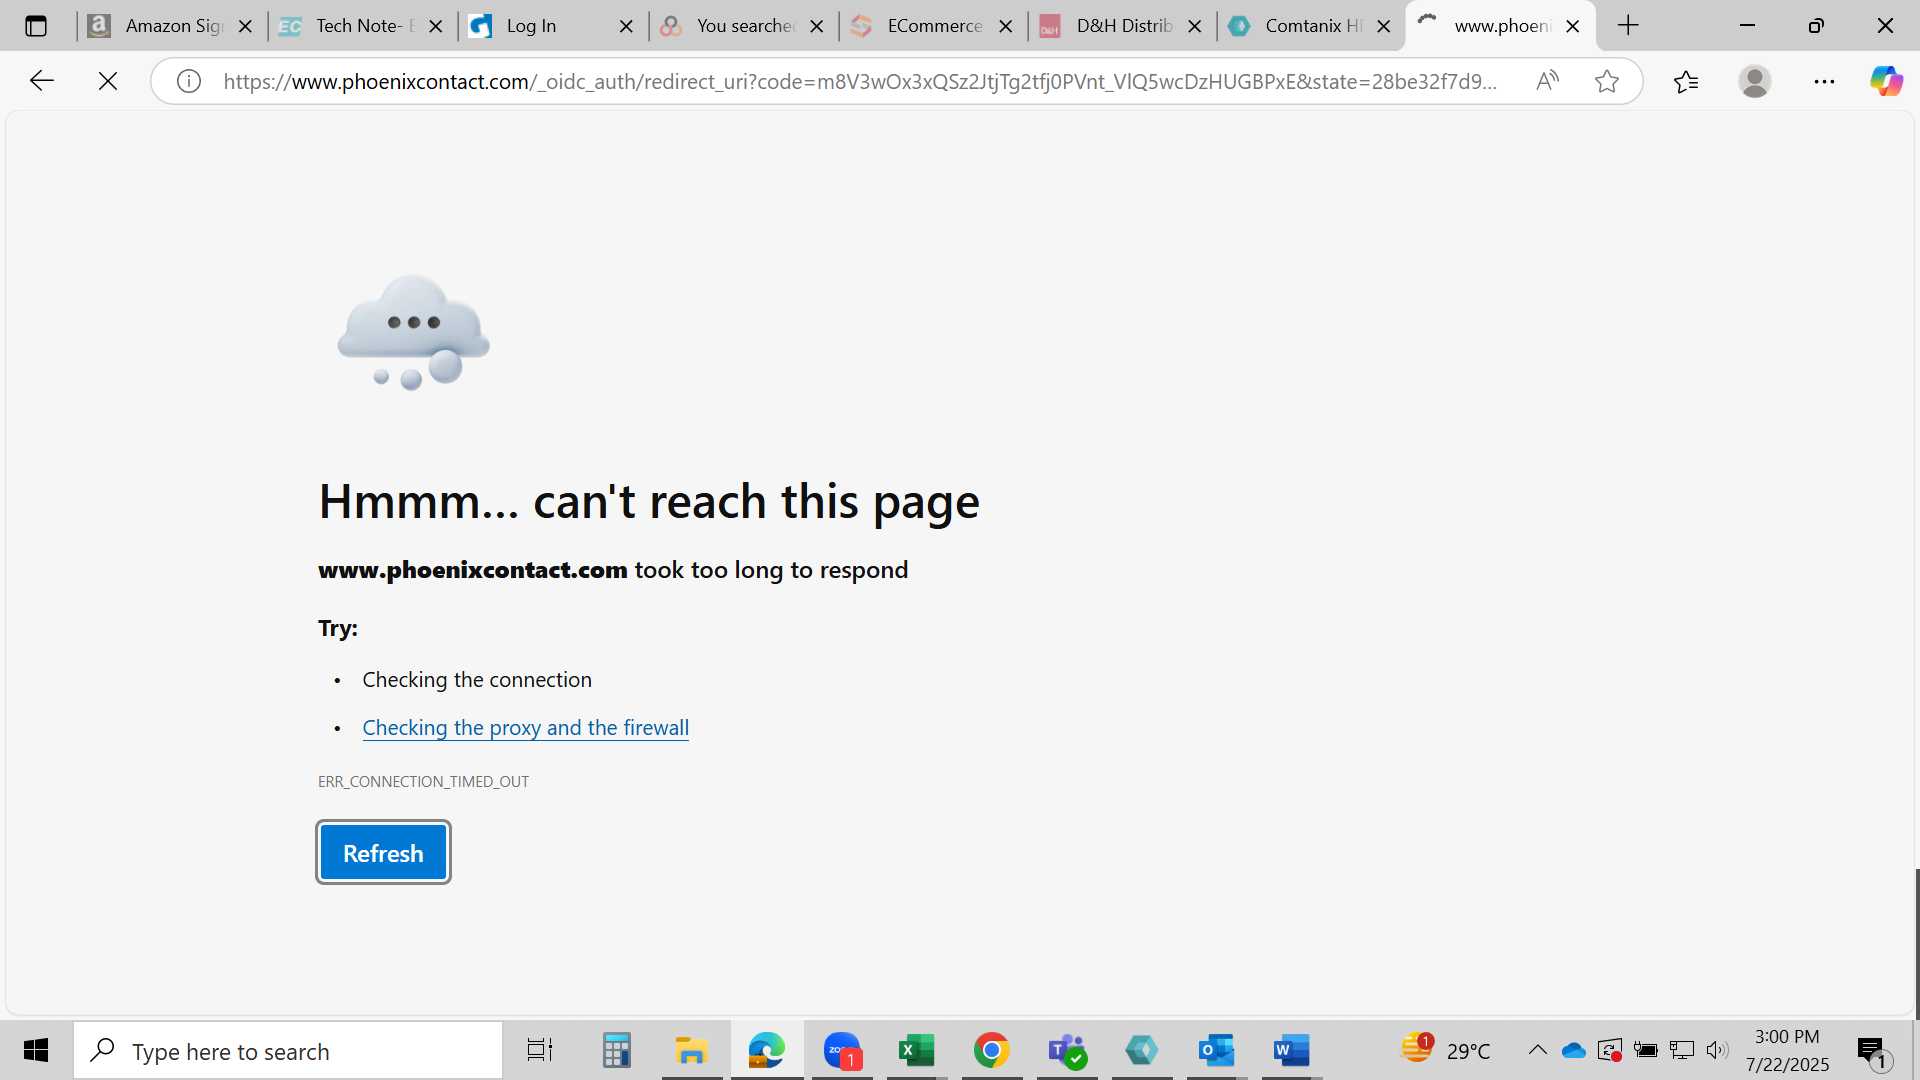Screen dimensions: 1920x1080
Task: Click the address bar URL
Action: click(860, 81)
